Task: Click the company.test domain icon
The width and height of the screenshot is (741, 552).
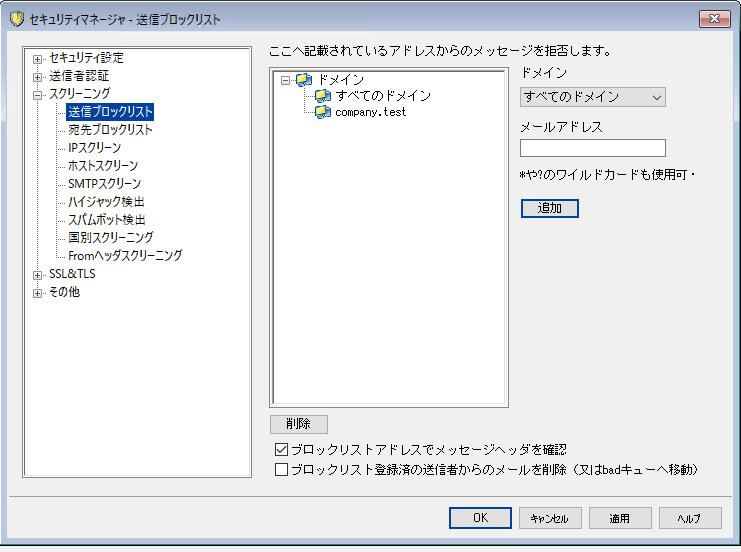Action: click(x=322, y=112)
